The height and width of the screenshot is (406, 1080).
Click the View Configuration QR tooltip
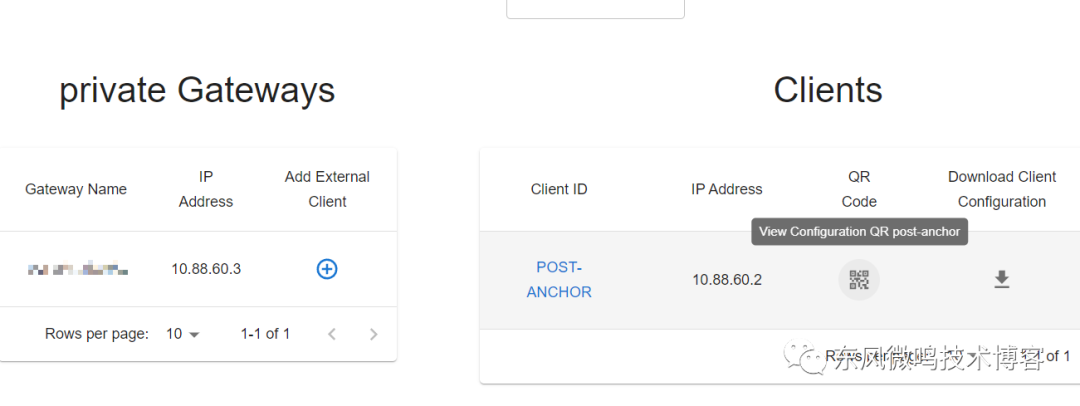click(859, 232)
